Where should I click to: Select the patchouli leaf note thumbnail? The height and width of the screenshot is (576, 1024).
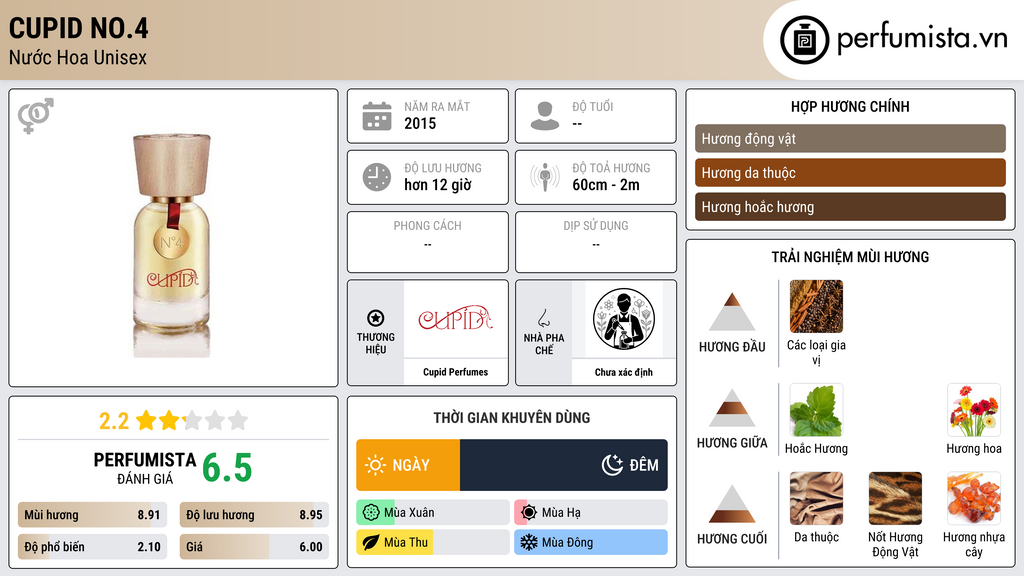click(816, 410)
